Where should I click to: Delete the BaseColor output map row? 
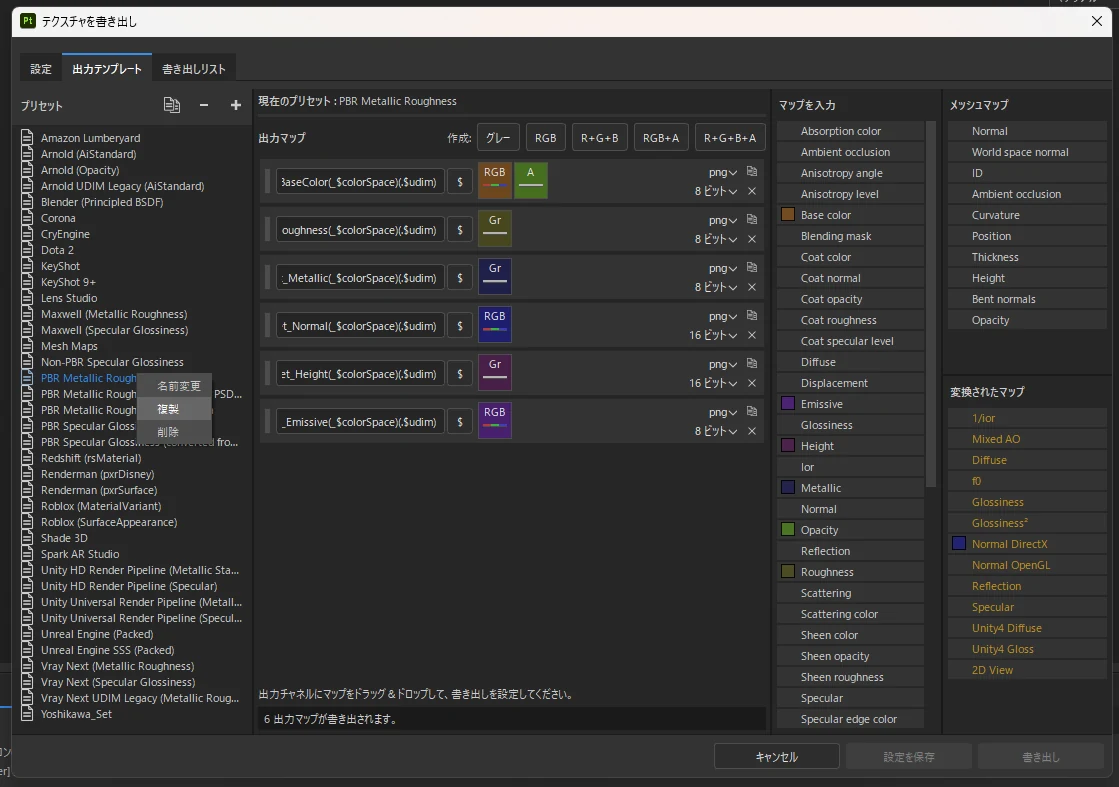point(751,191)
